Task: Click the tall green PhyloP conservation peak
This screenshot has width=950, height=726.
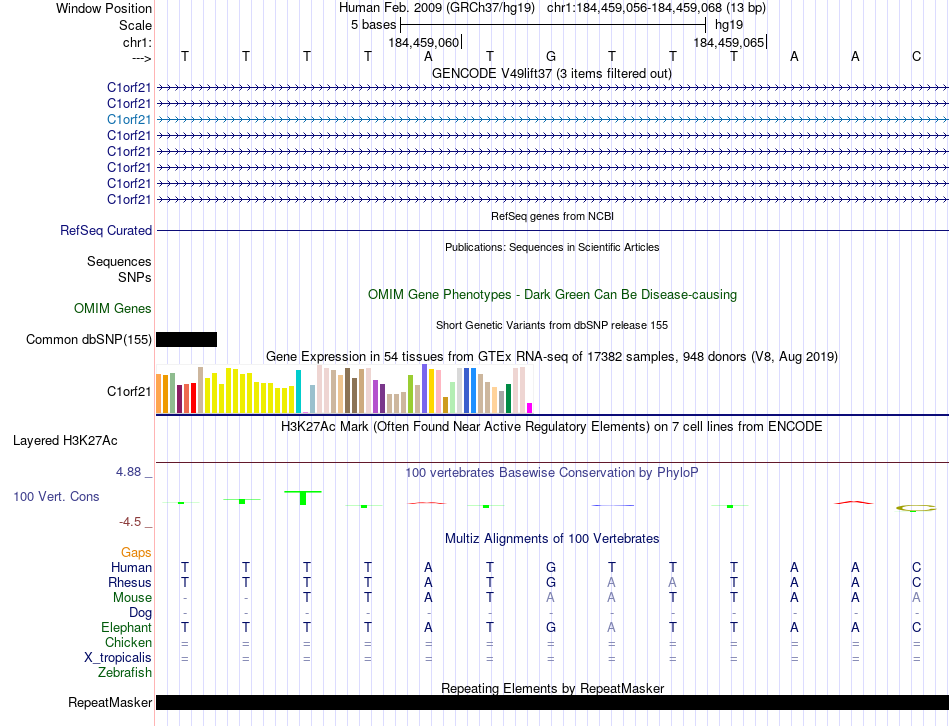Action: 303,498
